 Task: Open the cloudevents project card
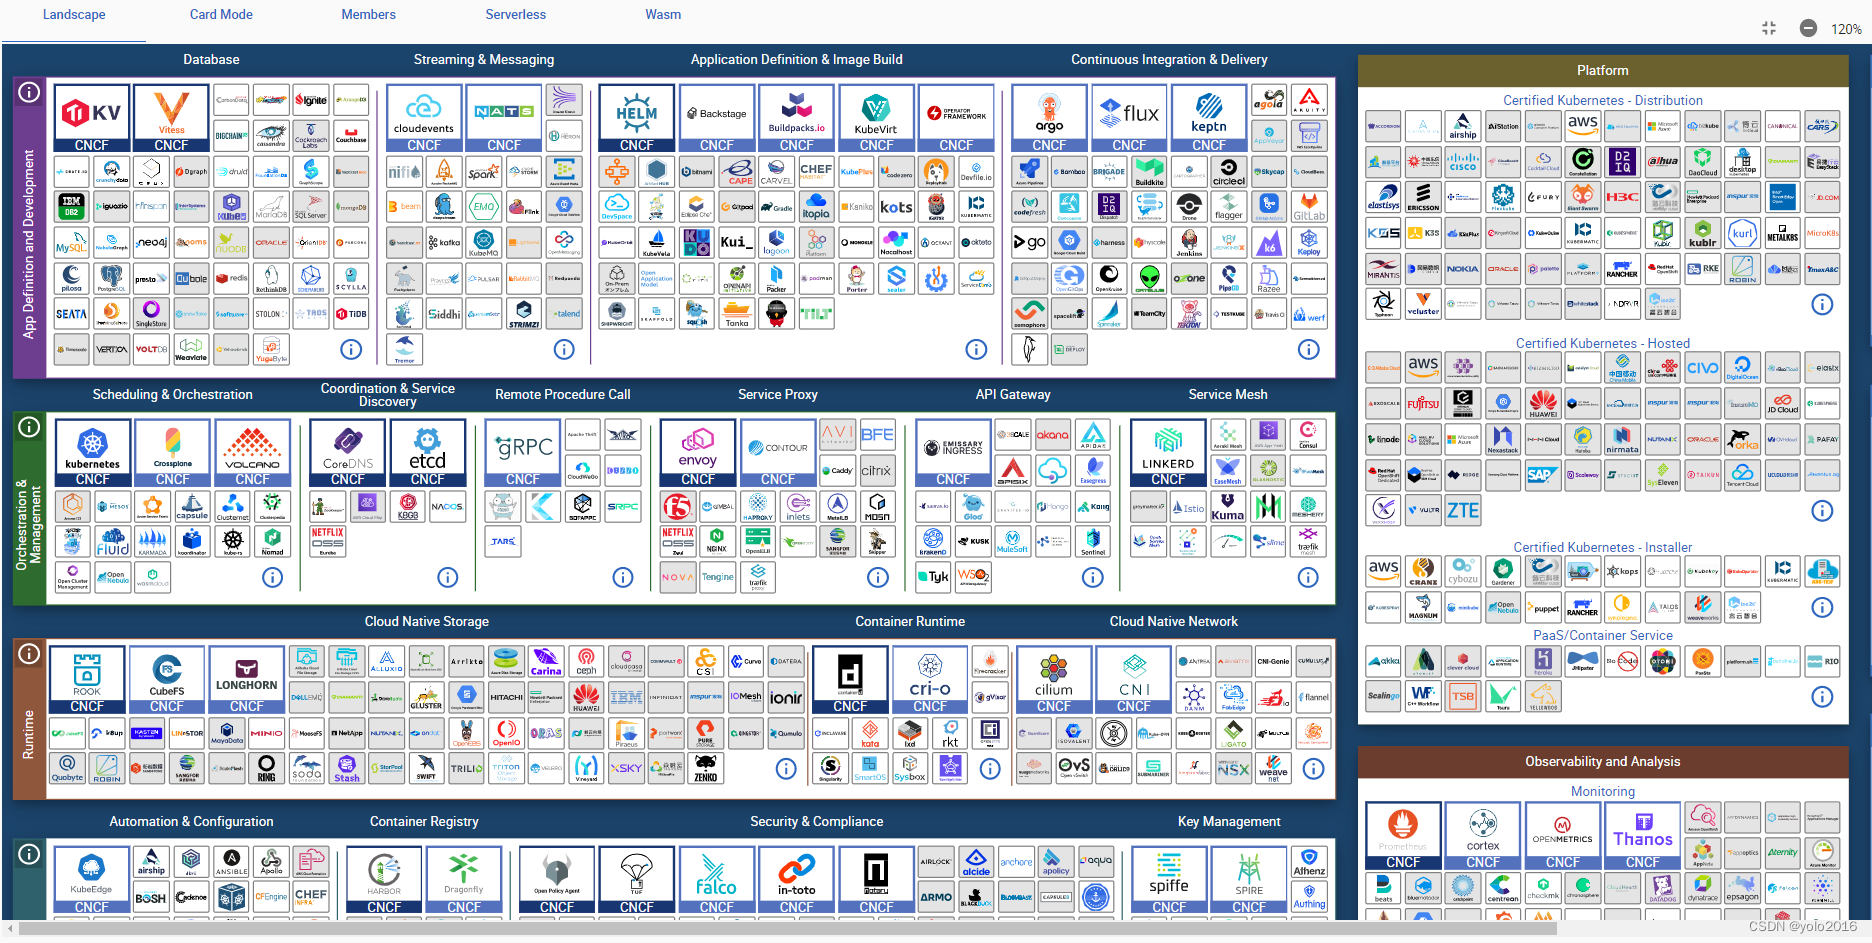(424, 118)
